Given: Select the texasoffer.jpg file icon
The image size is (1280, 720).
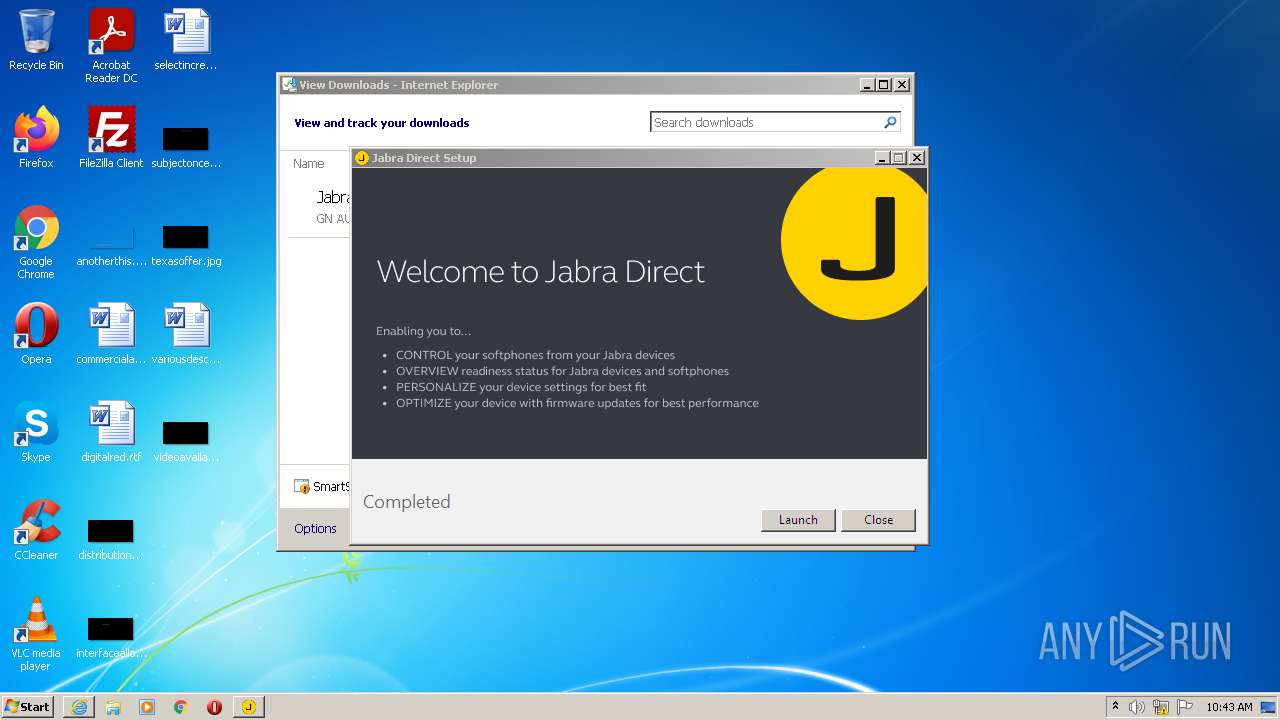Looking at the screenshot, I should click(x=186, y=245).
